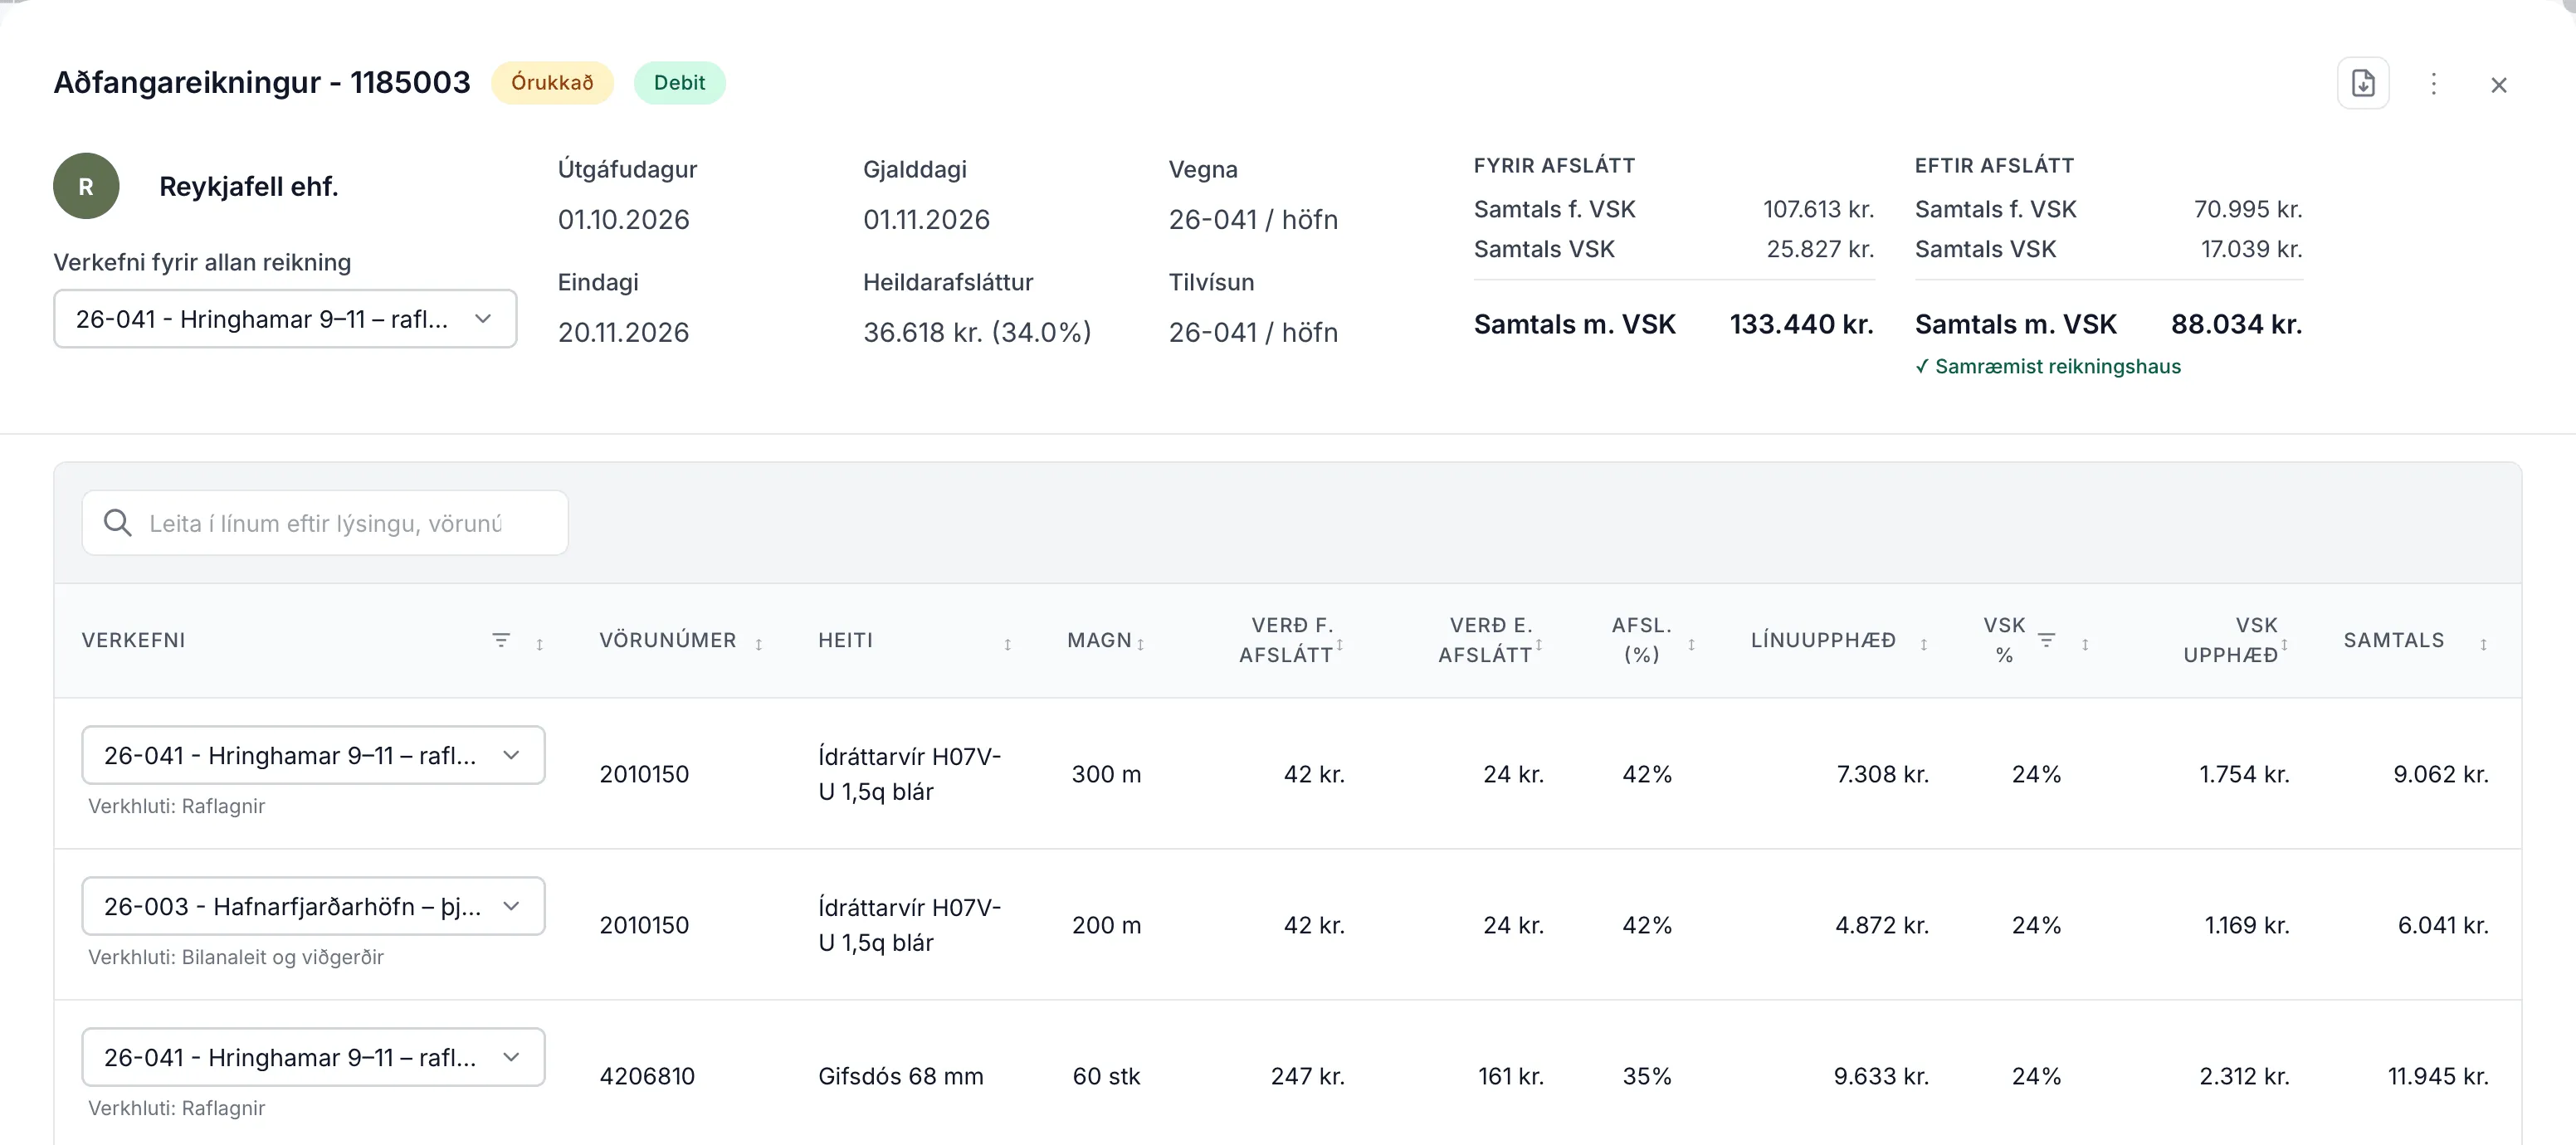The width and height of the screenshot is (2576, 1145).
Task: Sort by Línuupphæð column
Action: 1923,644
